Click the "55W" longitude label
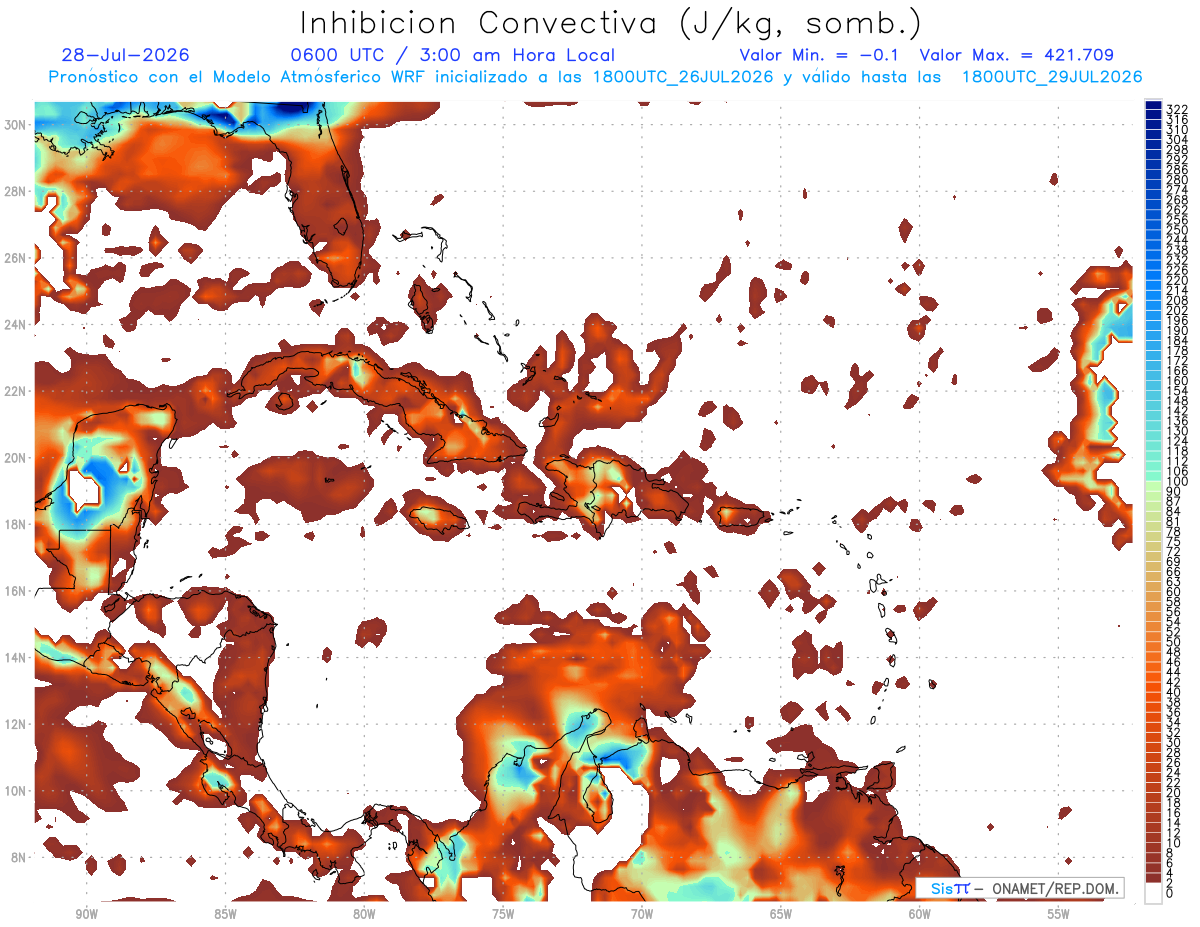Image resolution: width=1200 pixels, height=927 pixels. click(1059, 914)
